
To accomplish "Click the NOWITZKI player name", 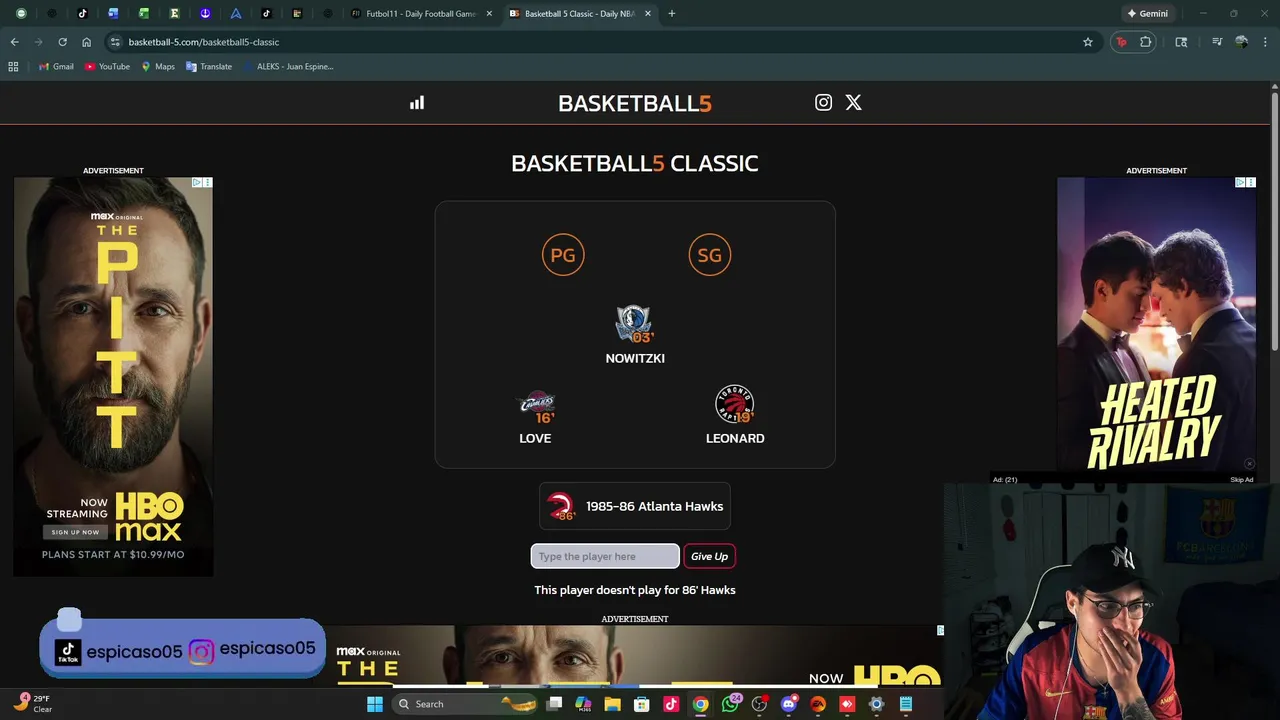I will (x=635, y=358).
